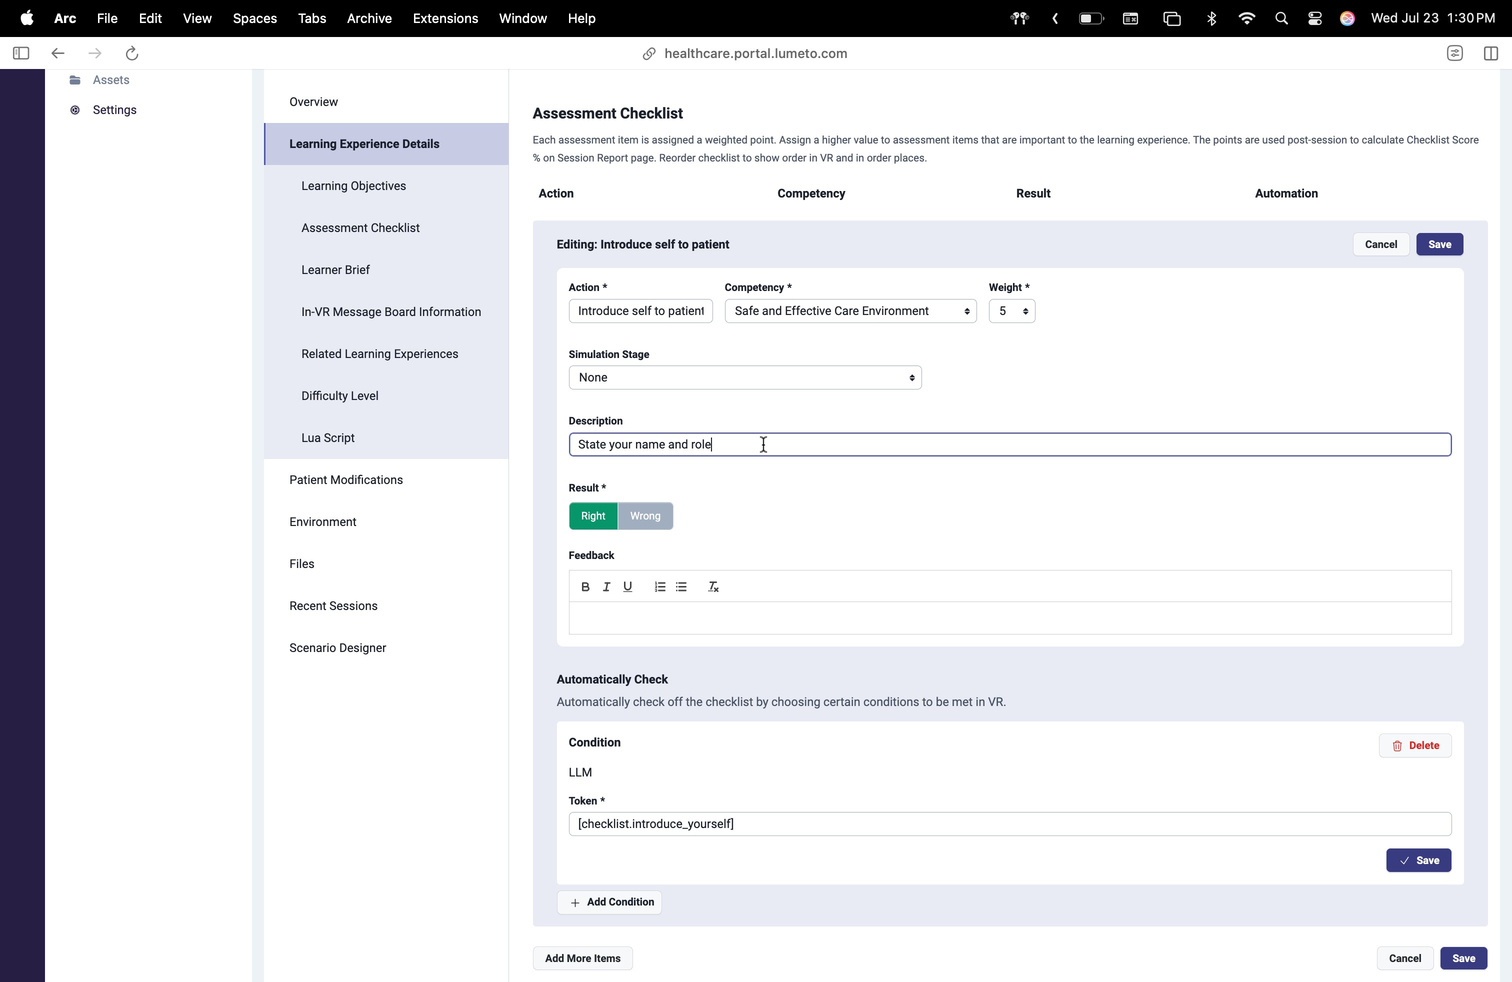Open the Weight dropdown

point(1011,311)
